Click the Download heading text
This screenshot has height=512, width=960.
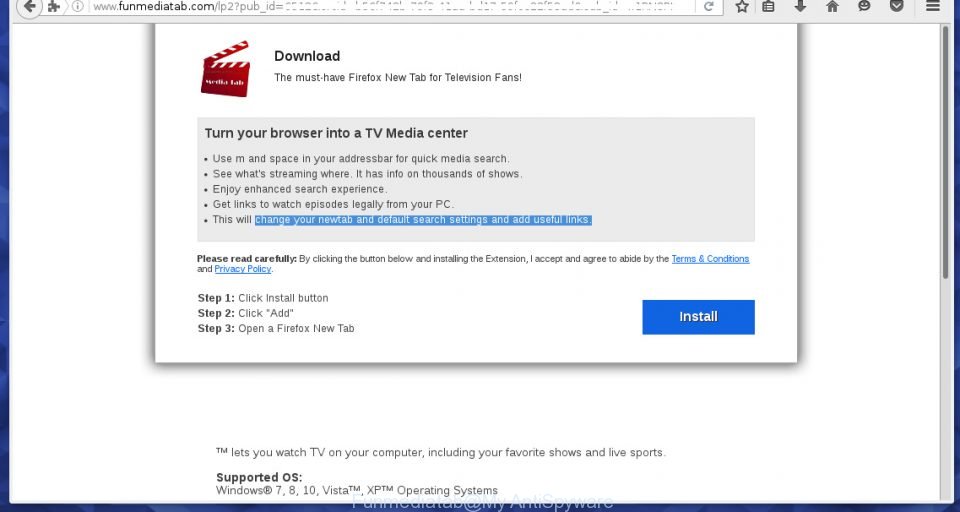tap(307, 56)
